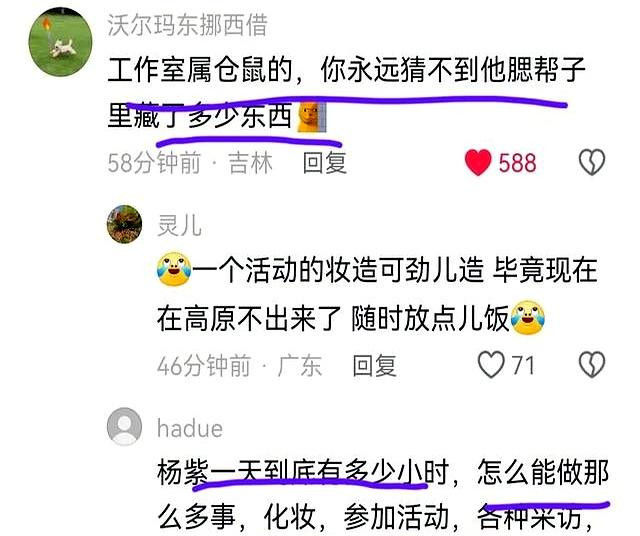Like the comment with 588 likes
Viewport: 640px width, 536px height.
pyautogui.click(x=478, y=162)
